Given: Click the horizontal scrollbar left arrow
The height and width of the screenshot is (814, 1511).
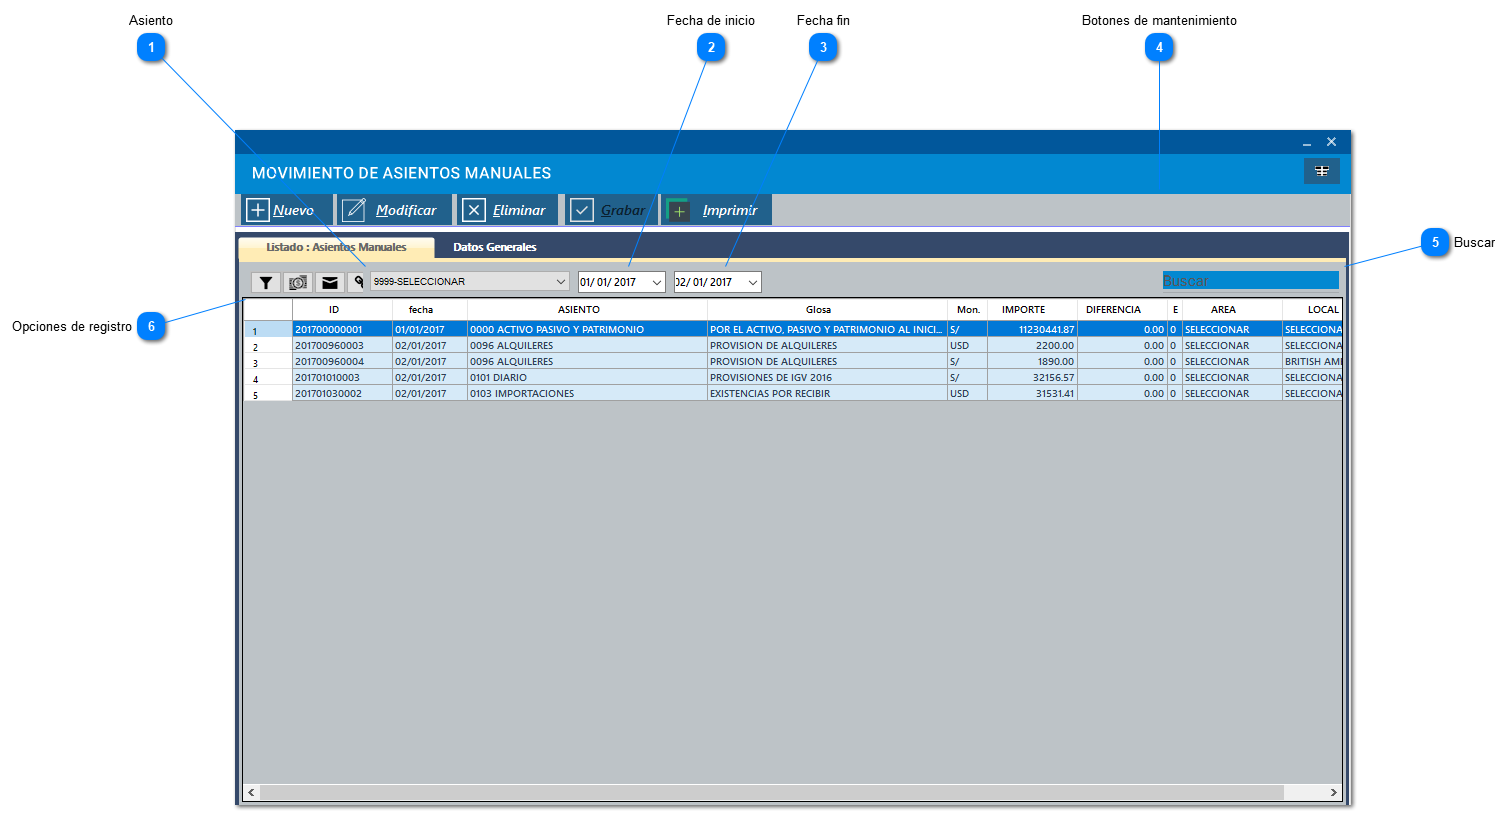Looking at the screenshot, I should pos(252,792).
